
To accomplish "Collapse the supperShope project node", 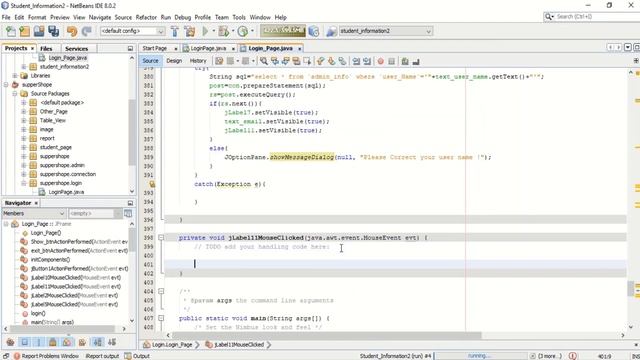I will tap(6, 84).
